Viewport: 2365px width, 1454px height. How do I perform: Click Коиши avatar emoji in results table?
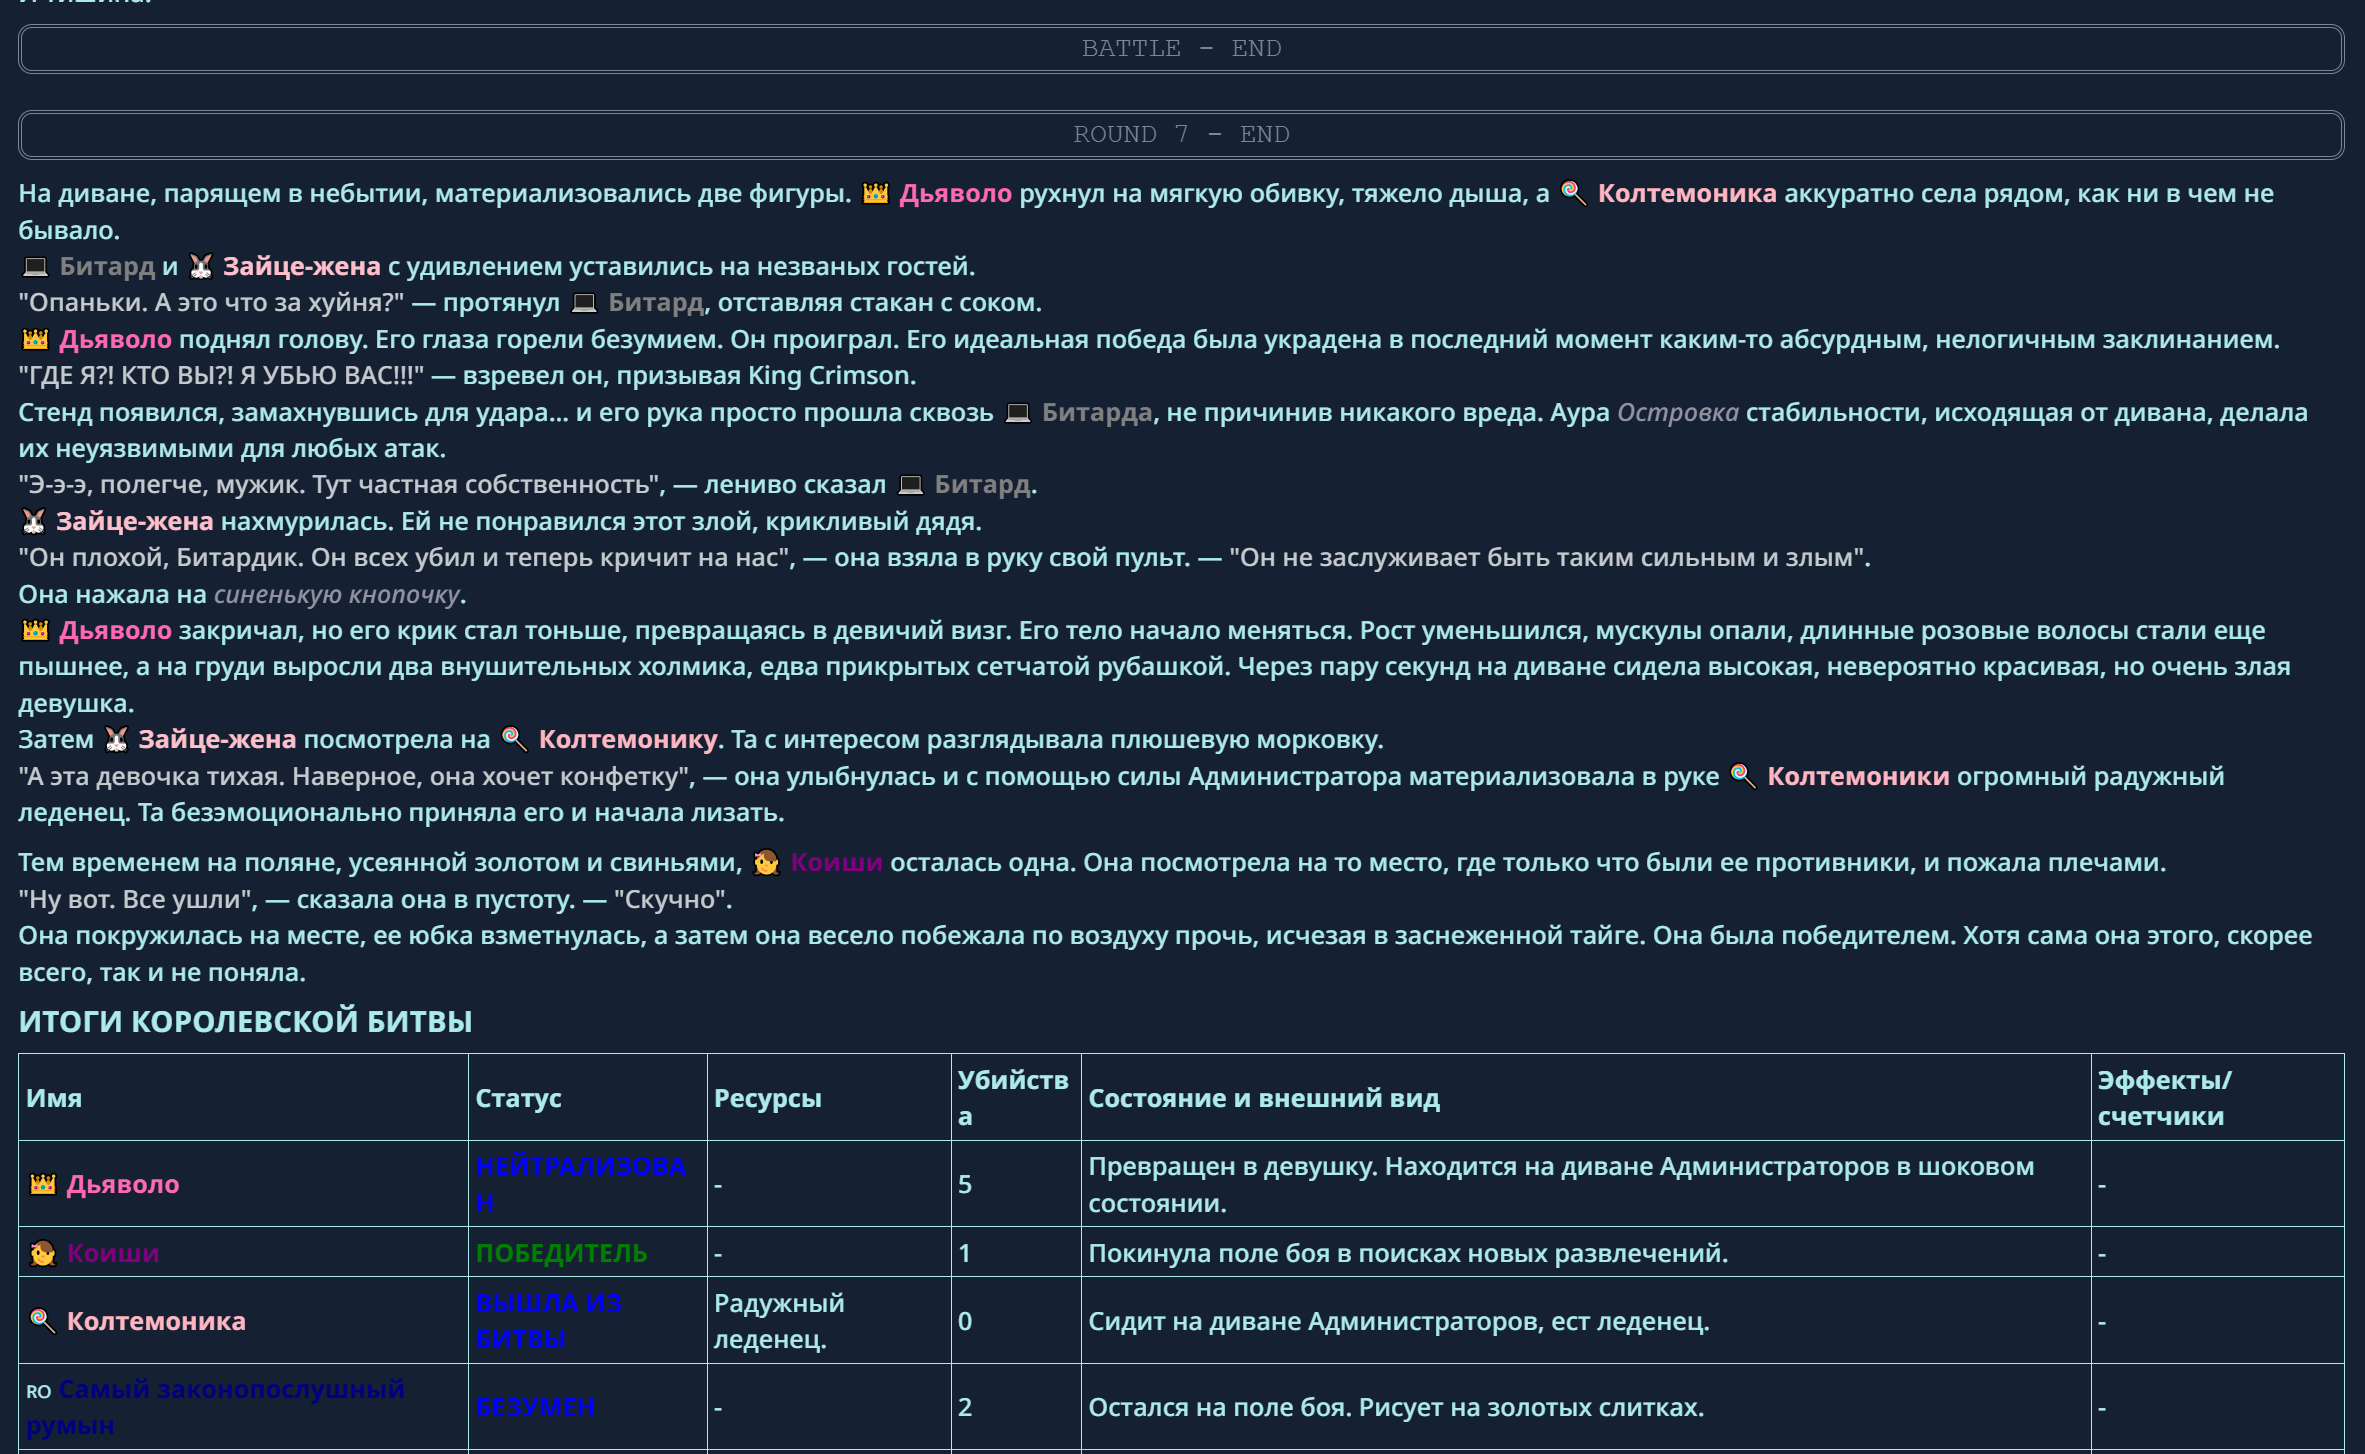click(43, 1253)
